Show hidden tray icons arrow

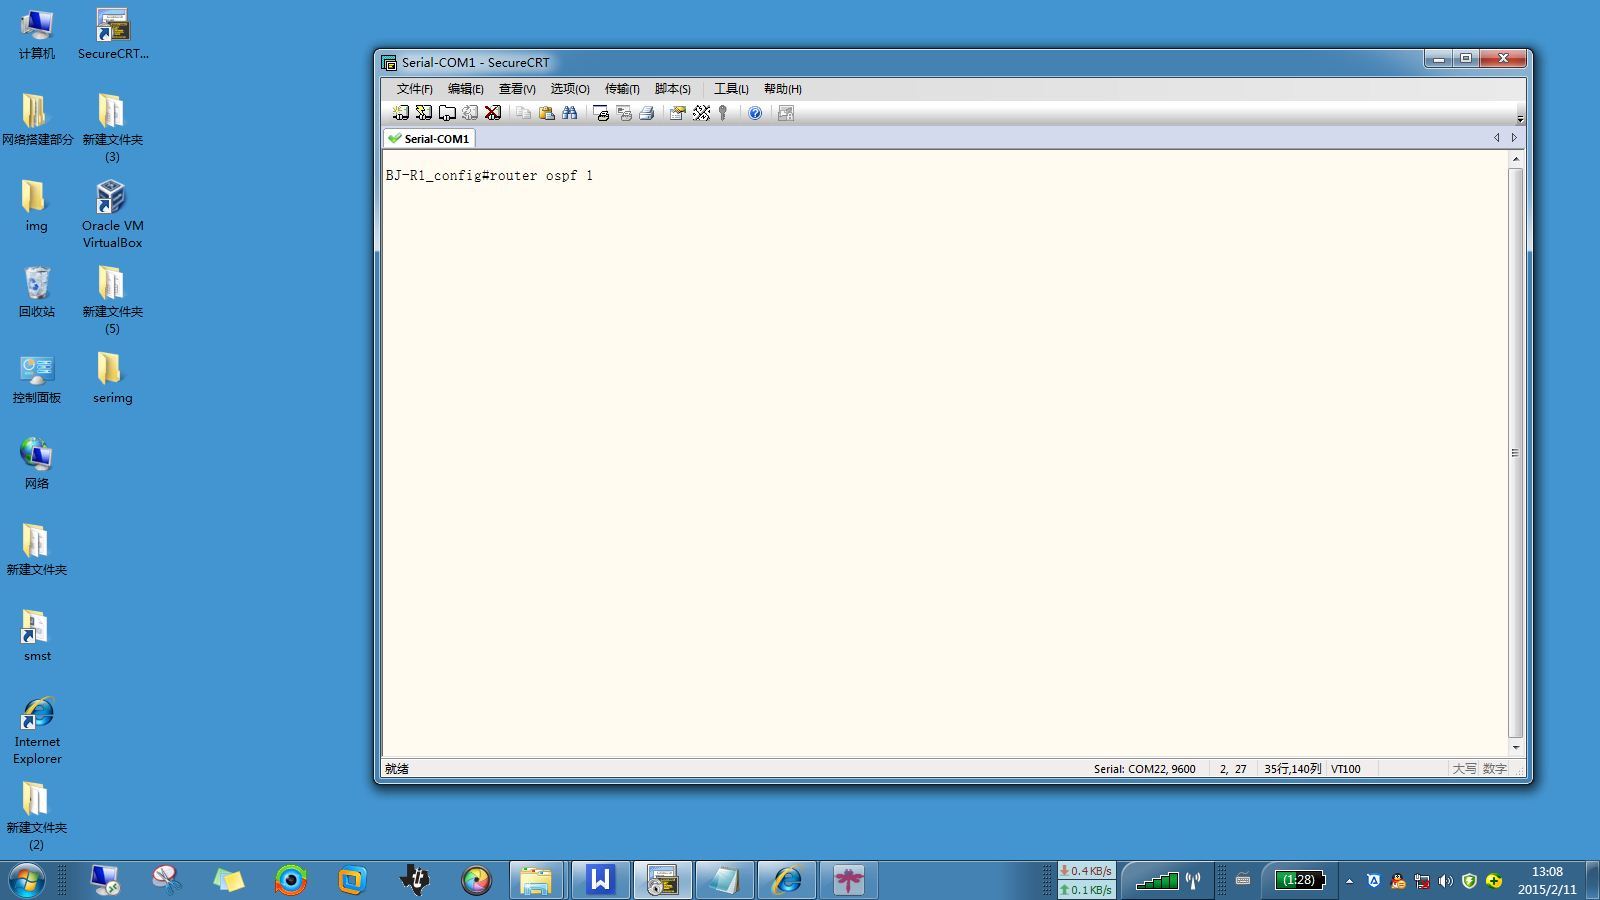pos(1349,881)
